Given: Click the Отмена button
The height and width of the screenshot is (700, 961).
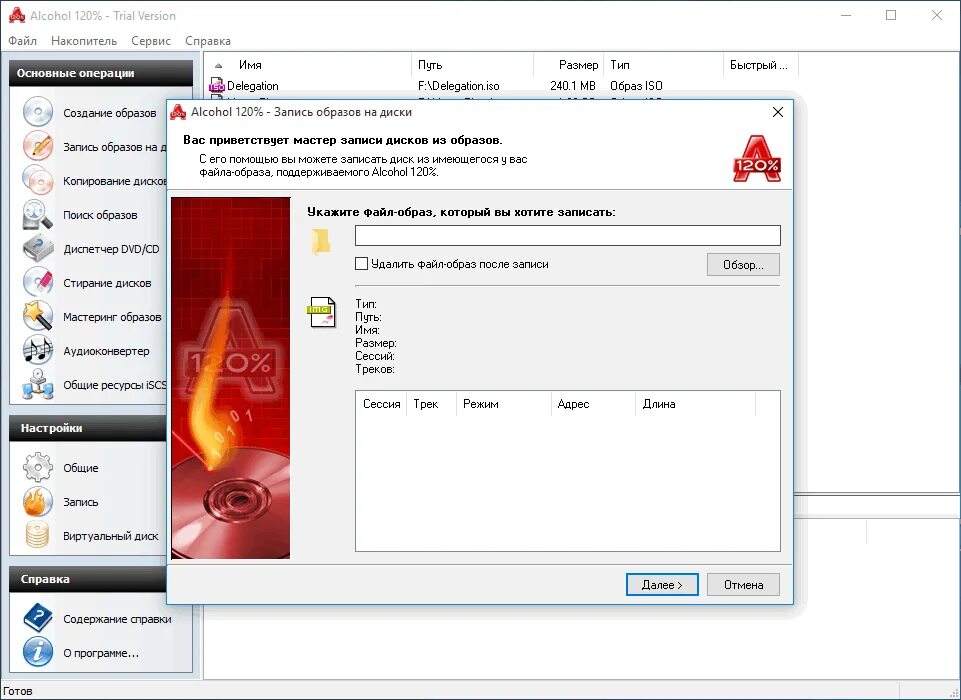Looking at the screenshot, I should (743, 585).
